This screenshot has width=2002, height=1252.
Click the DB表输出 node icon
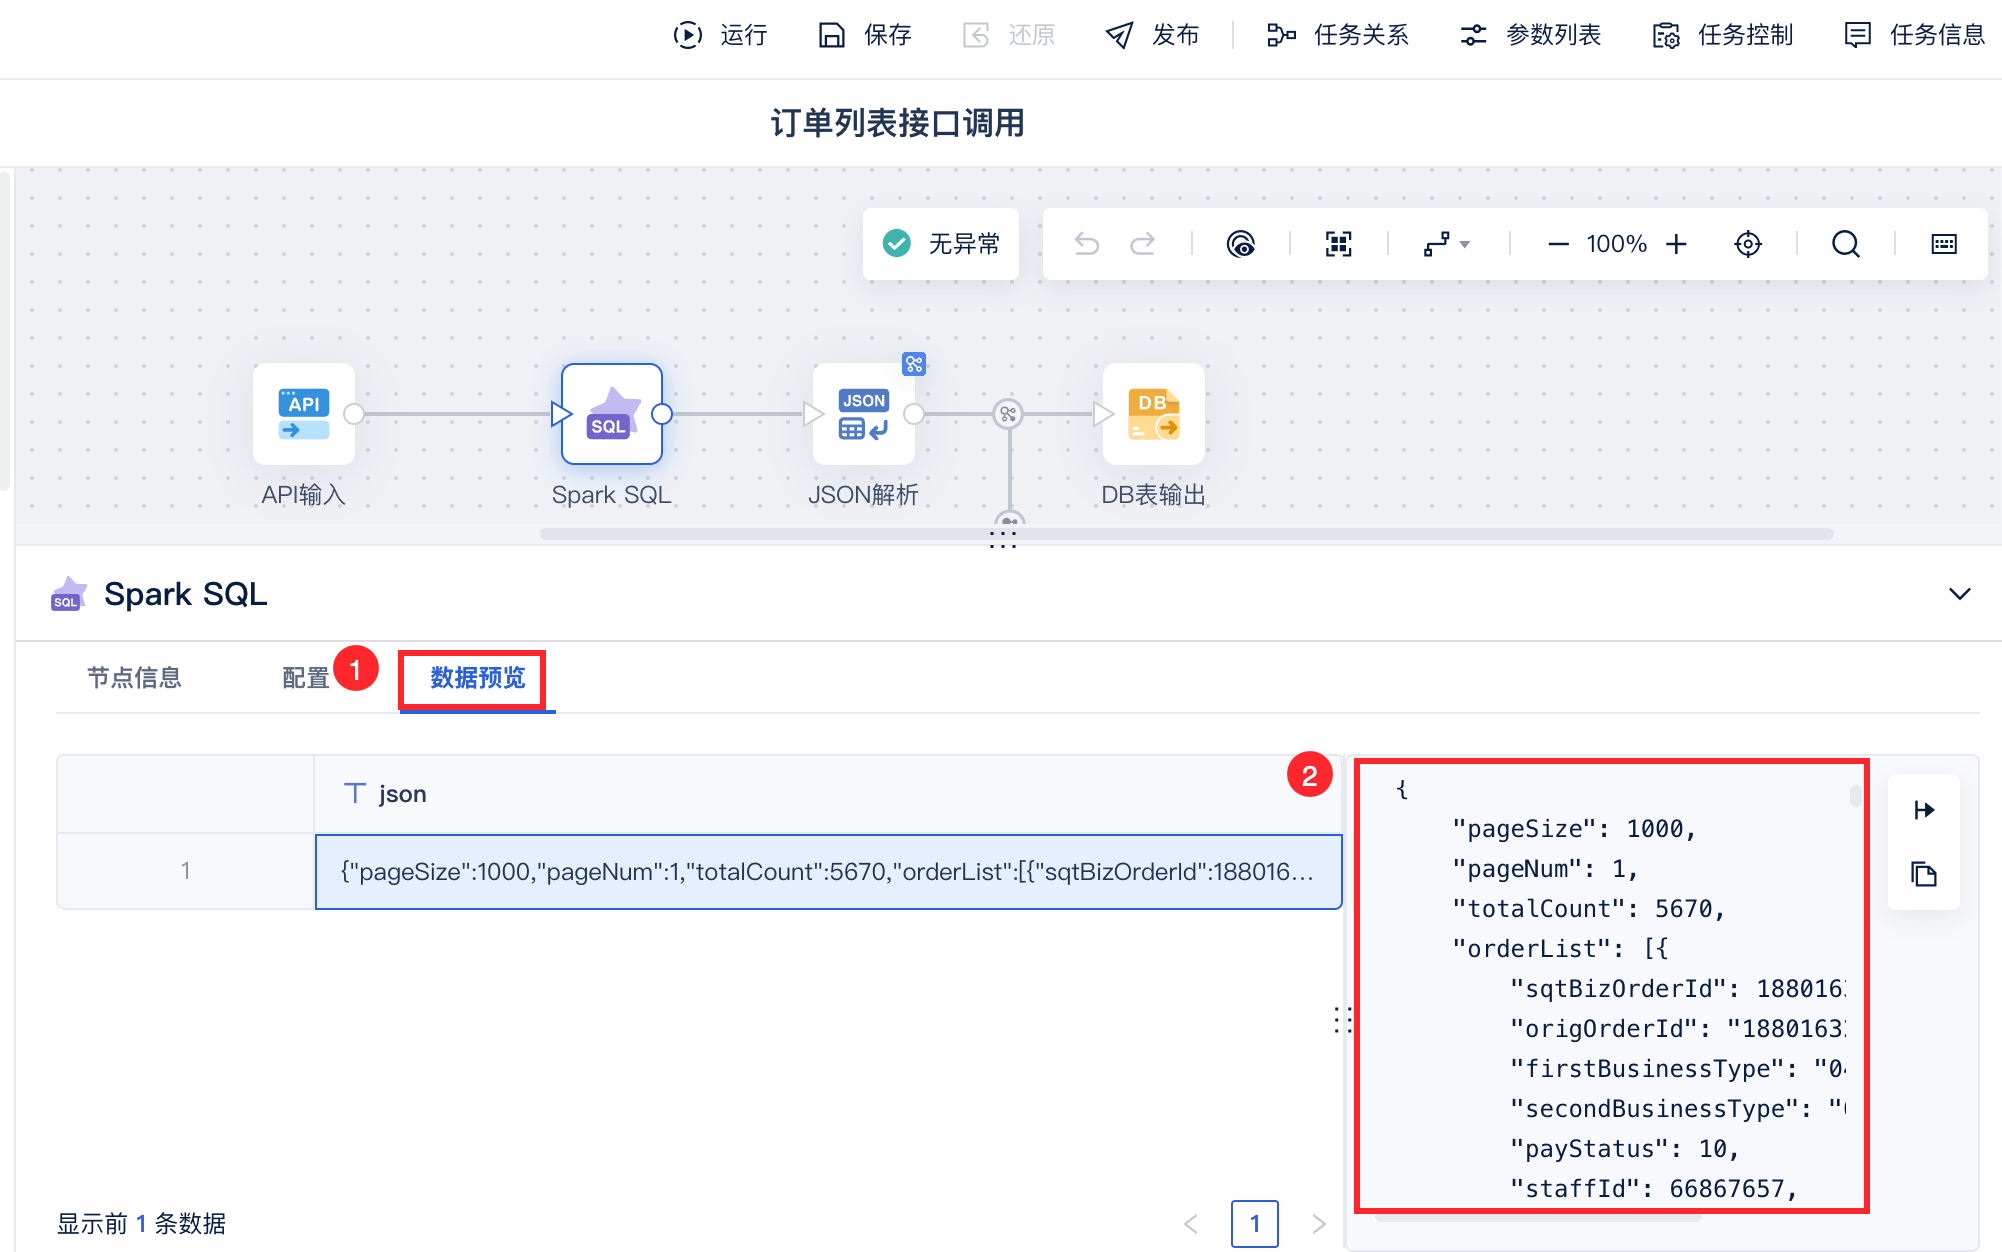[x=1153, y=414]
